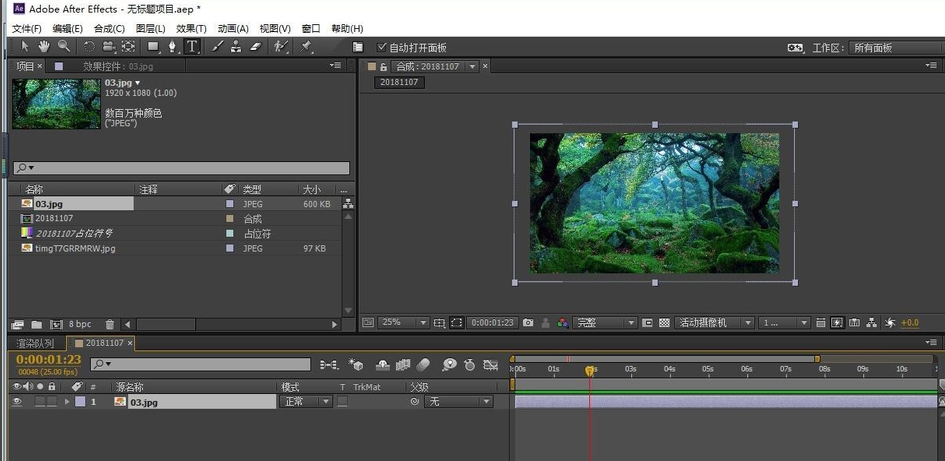Toggle the preserve transparency box for 03.jpg

342,401
